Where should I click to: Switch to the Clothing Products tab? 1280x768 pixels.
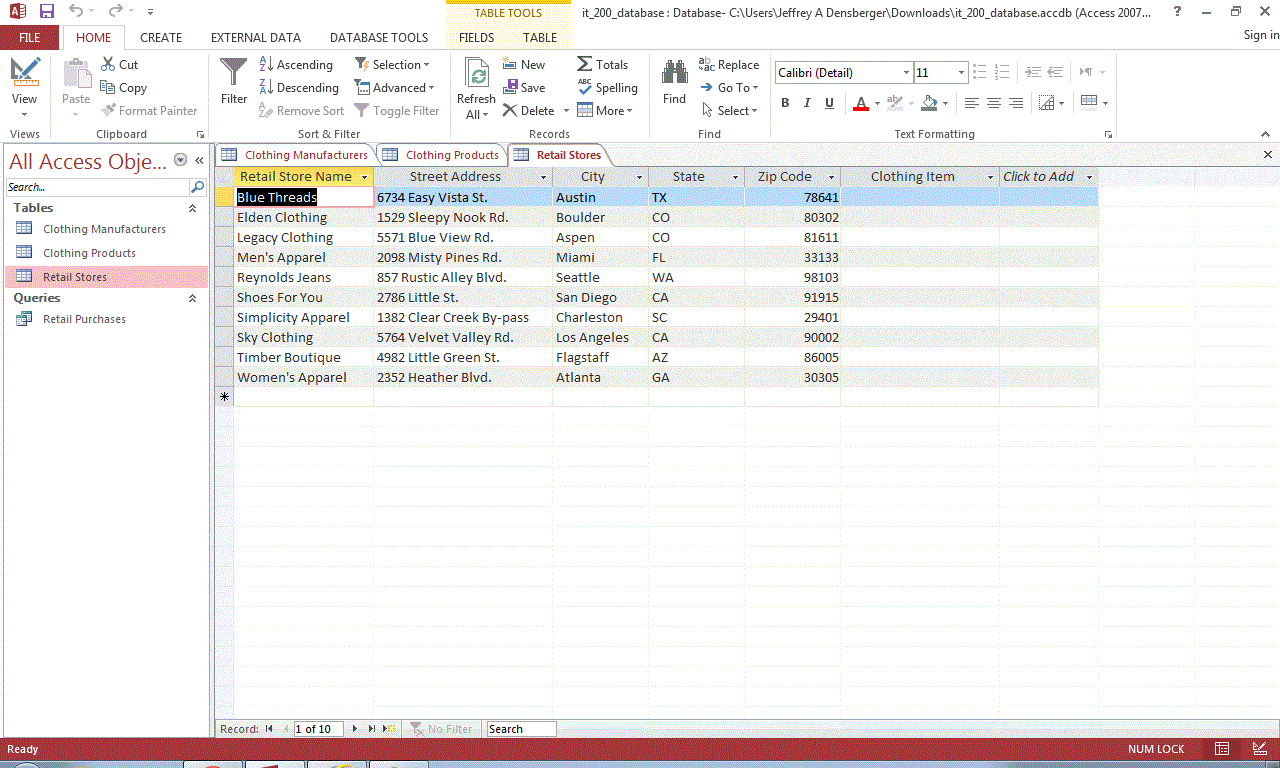coord(450,155)
